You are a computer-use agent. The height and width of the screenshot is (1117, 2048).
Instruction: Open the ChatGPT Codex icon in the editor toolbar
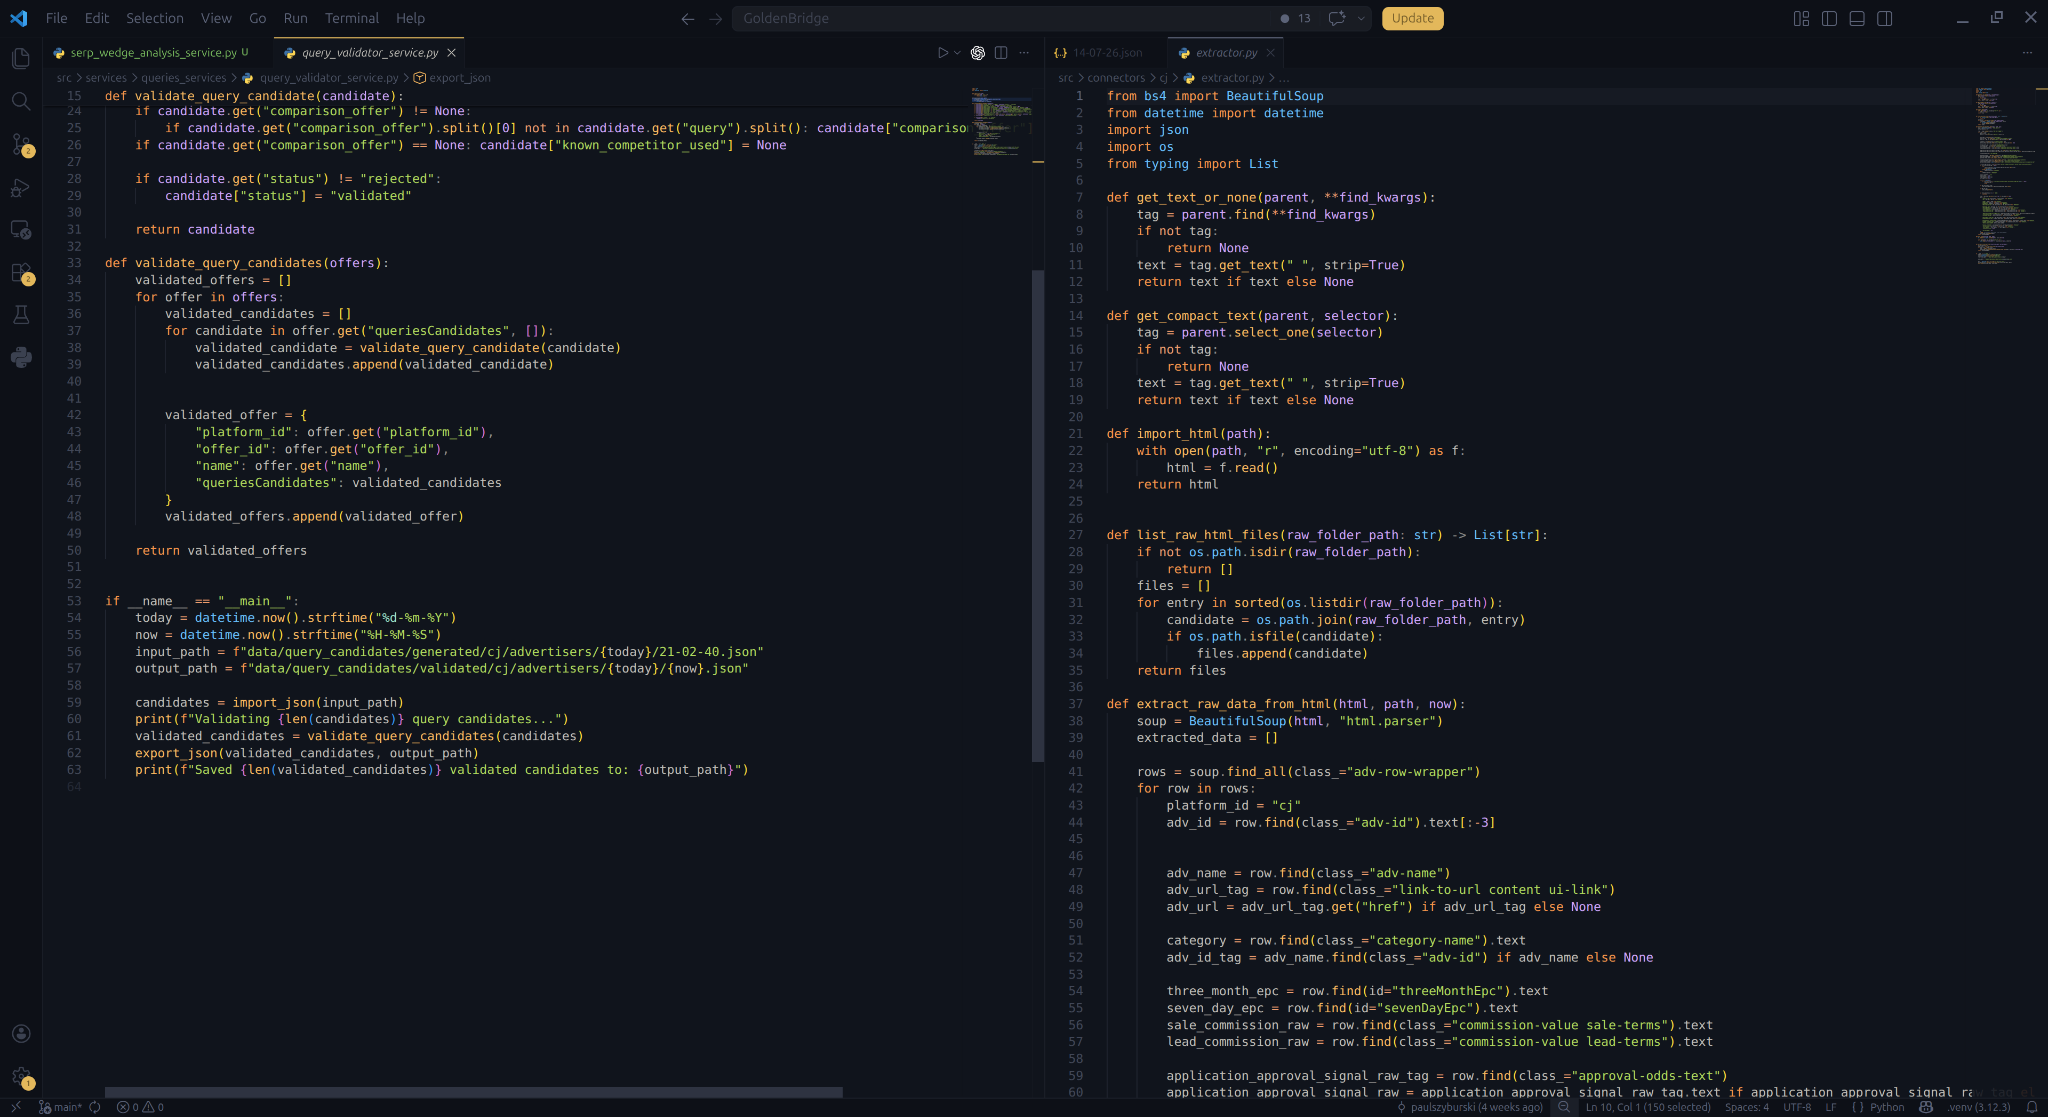pyautogui.click(x=978, y=53)
